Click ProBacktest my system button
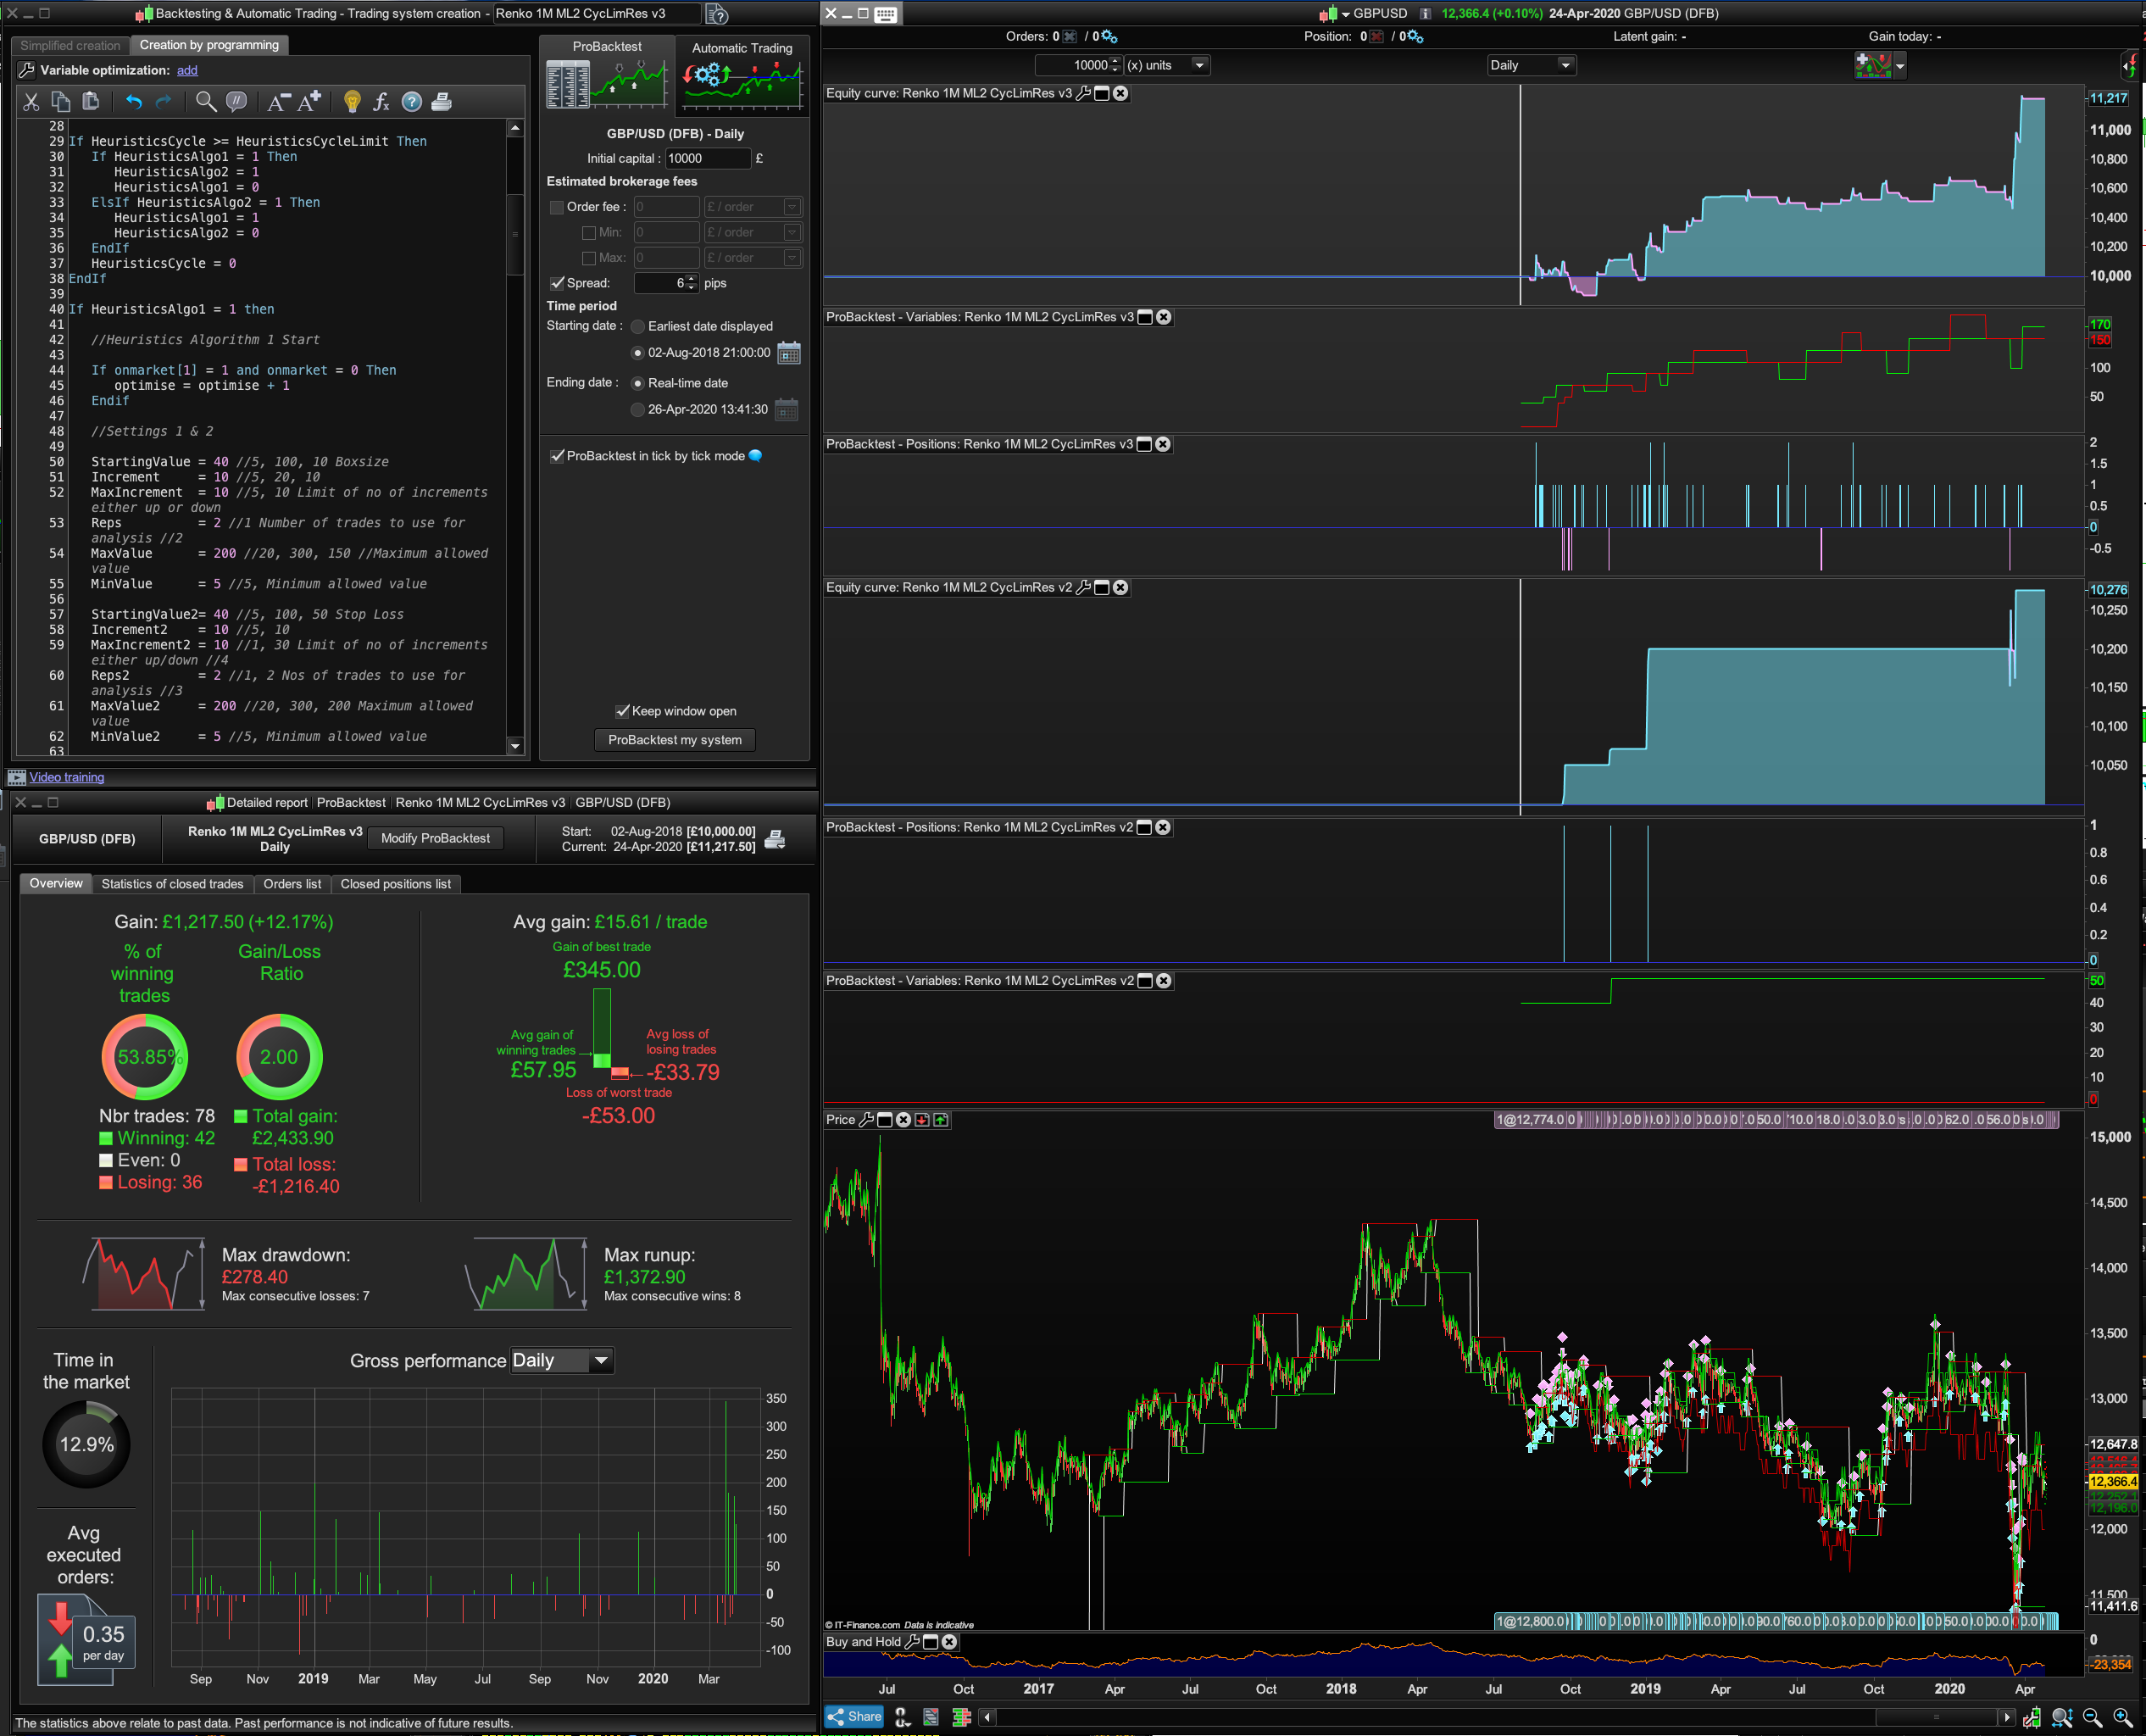The width and height of the screenshot is (2146, 1736). (674, 740)
